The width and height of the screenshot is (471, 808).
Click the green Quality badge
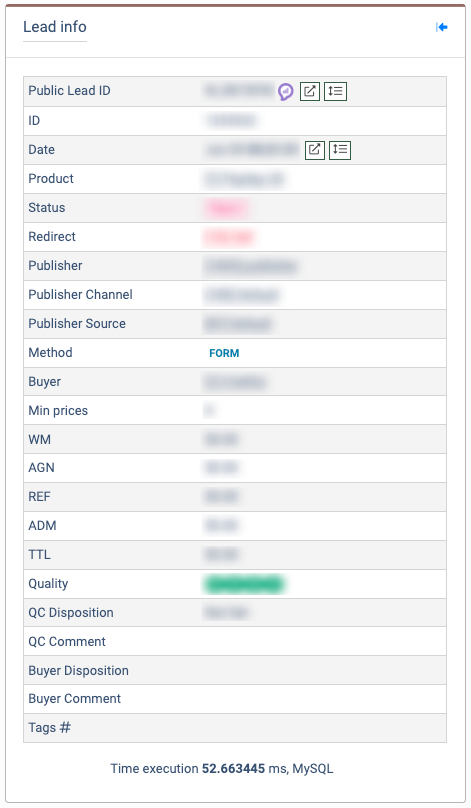[x=245, y=584]
